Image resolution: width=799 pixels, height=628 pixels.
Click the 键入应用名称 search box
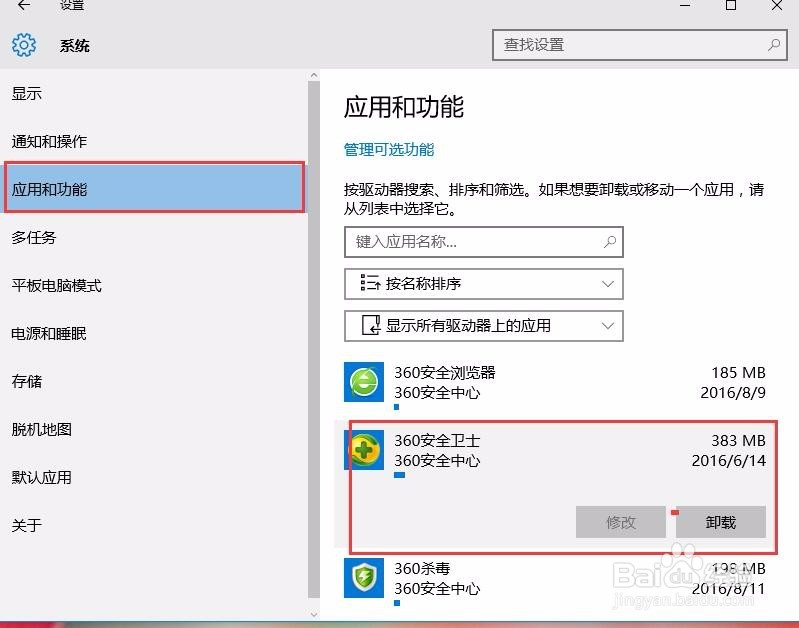(x=484, y=242)
